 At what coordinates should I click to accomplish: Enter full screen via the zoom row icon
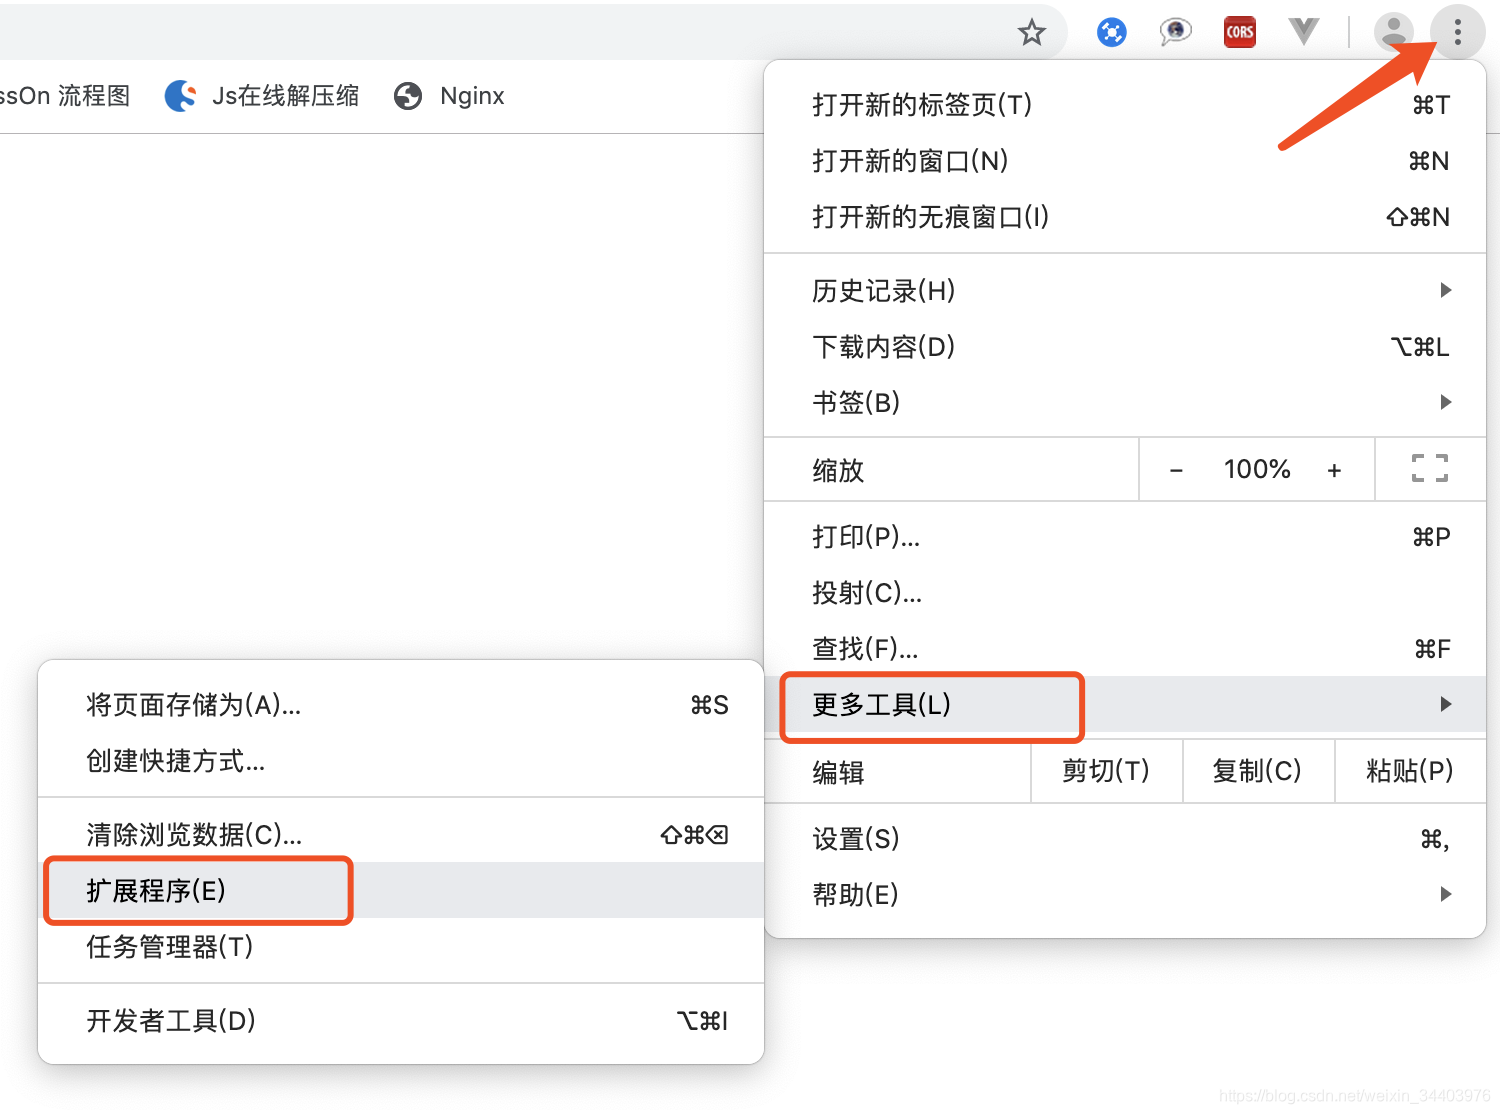1429,469
